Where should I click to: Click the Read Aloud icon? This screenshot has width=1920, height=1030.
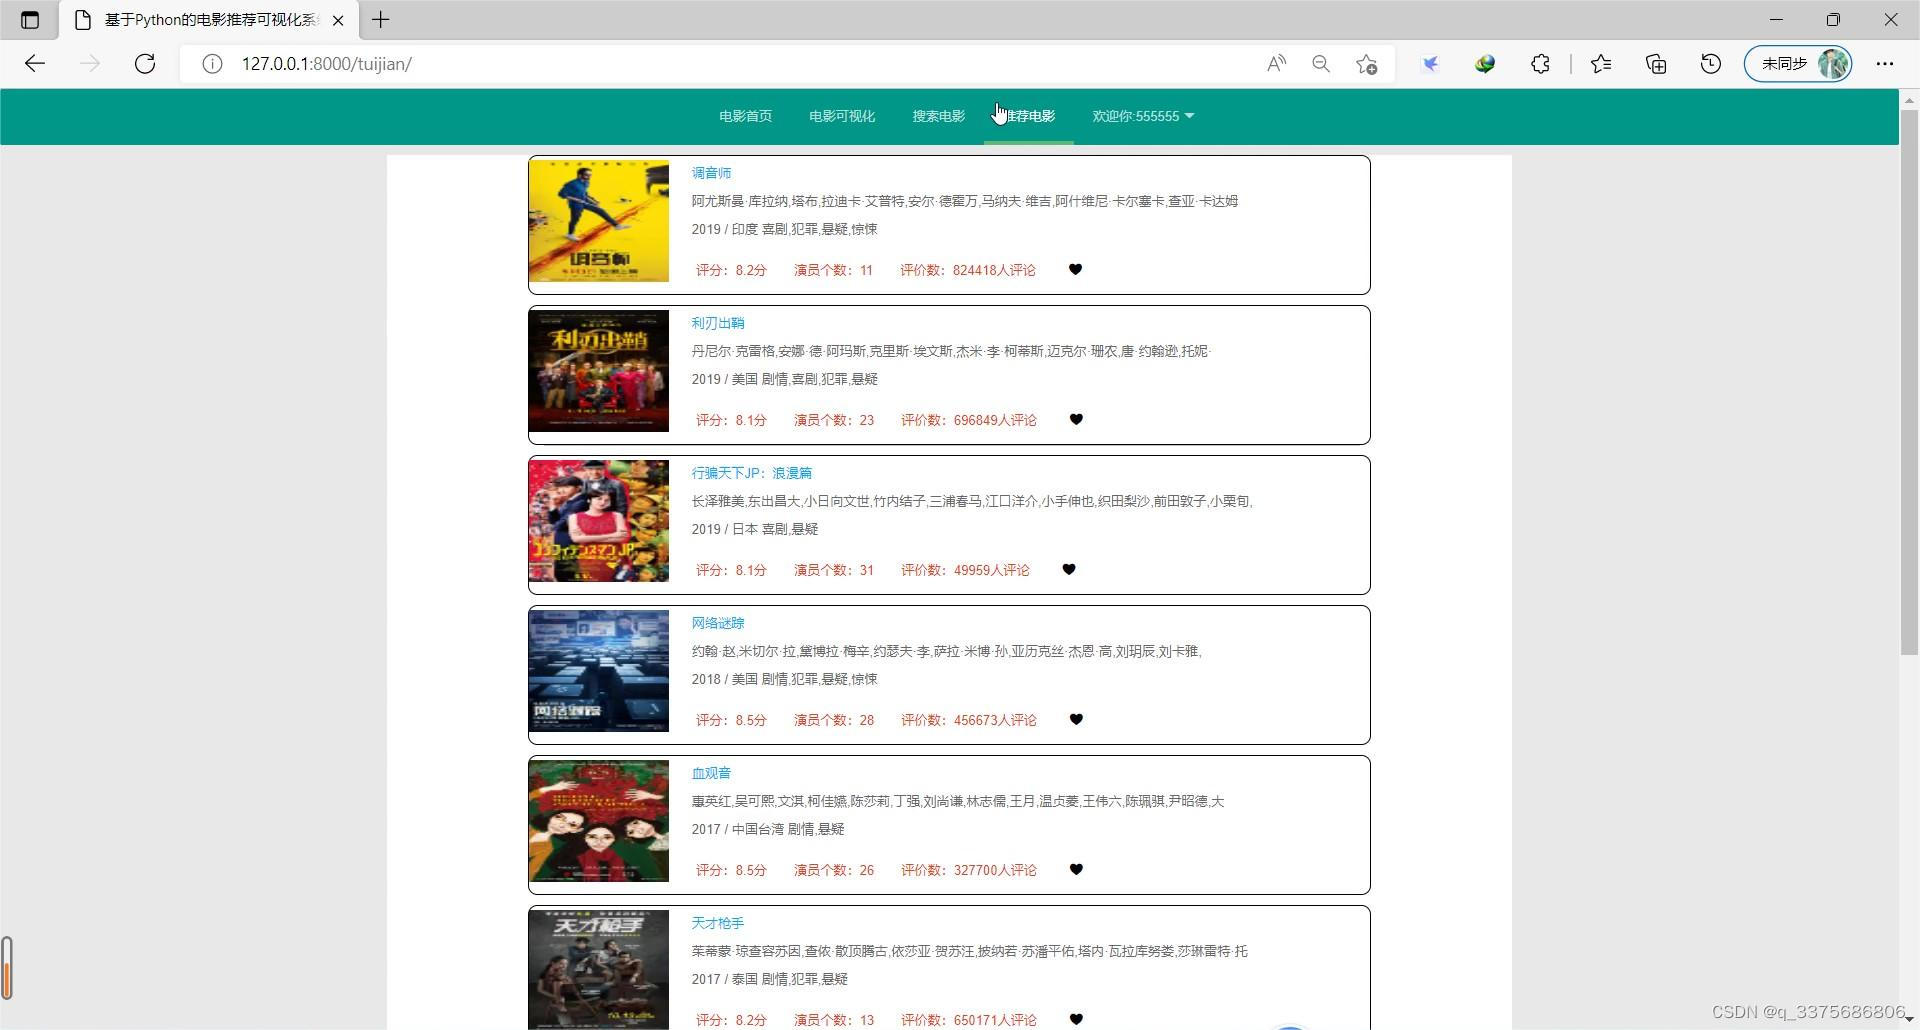tap(1276, 63)
